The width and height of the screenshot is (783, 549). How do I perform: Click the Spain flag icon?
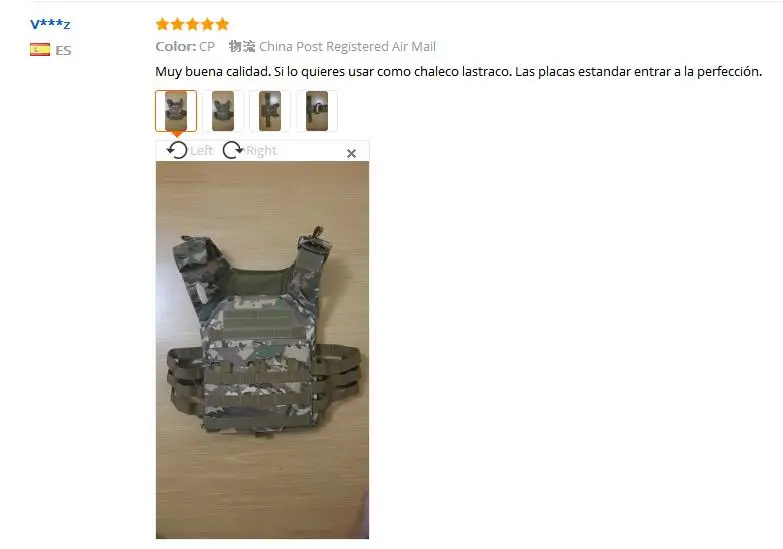tap(40, 49)
